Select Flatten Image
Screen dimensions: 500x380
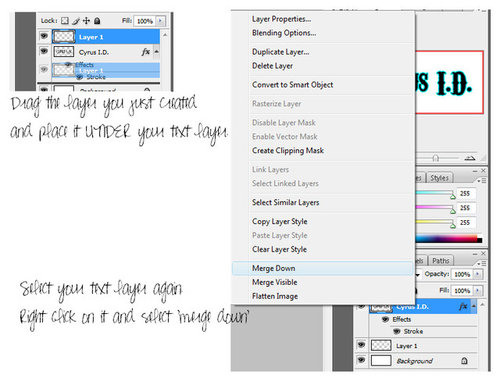coord(275,296)
